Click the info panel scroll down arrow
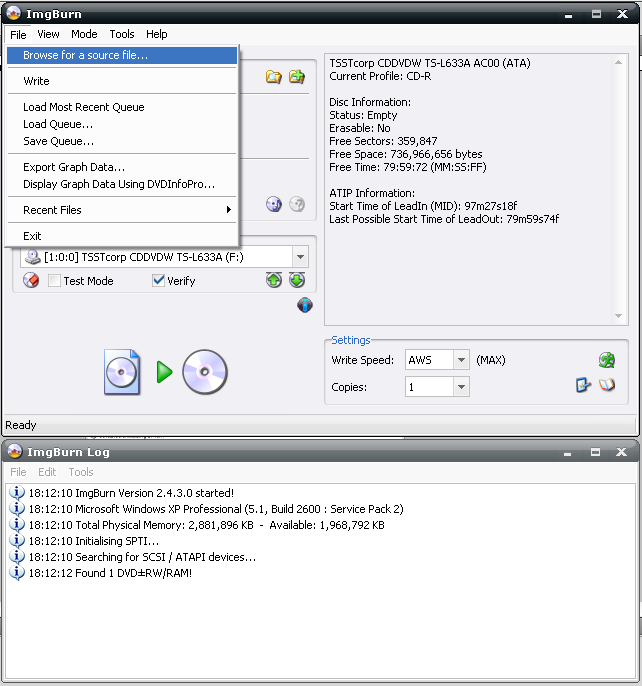 [x=618, y=316]
